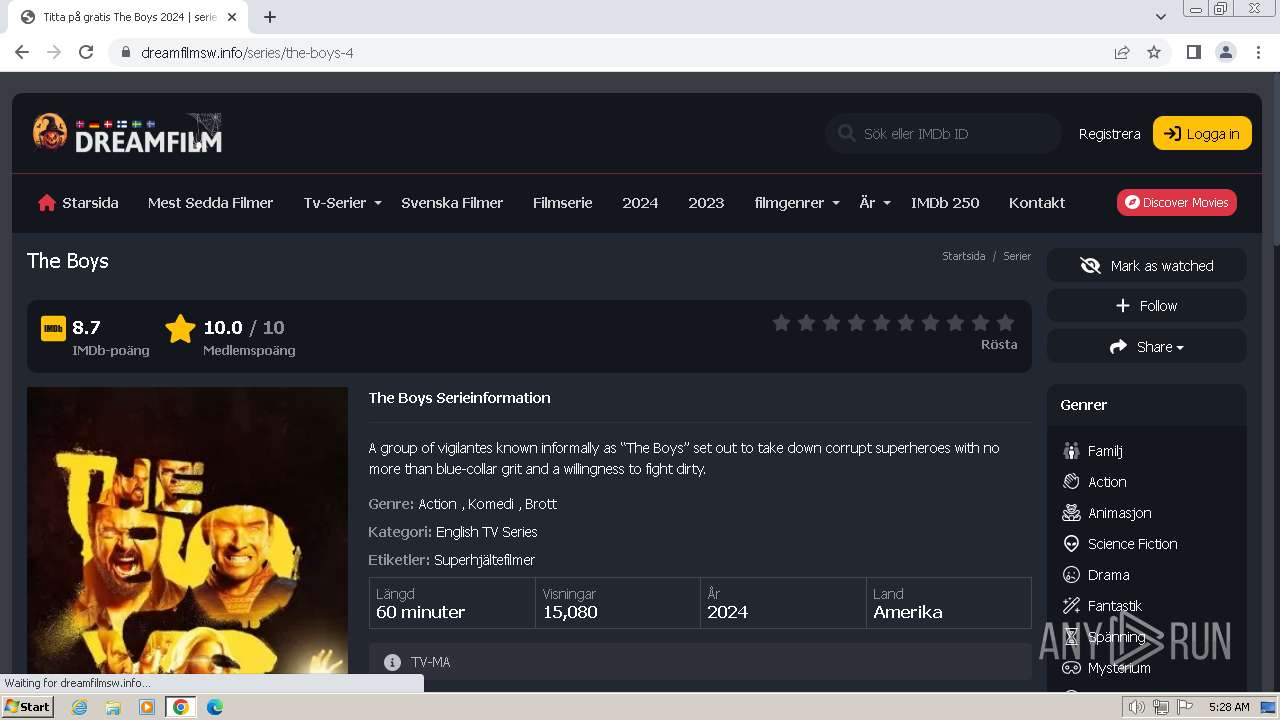The image size is (1280, 720).
Task: Open Superhjältefilmer tag
Action: point(484,560)
